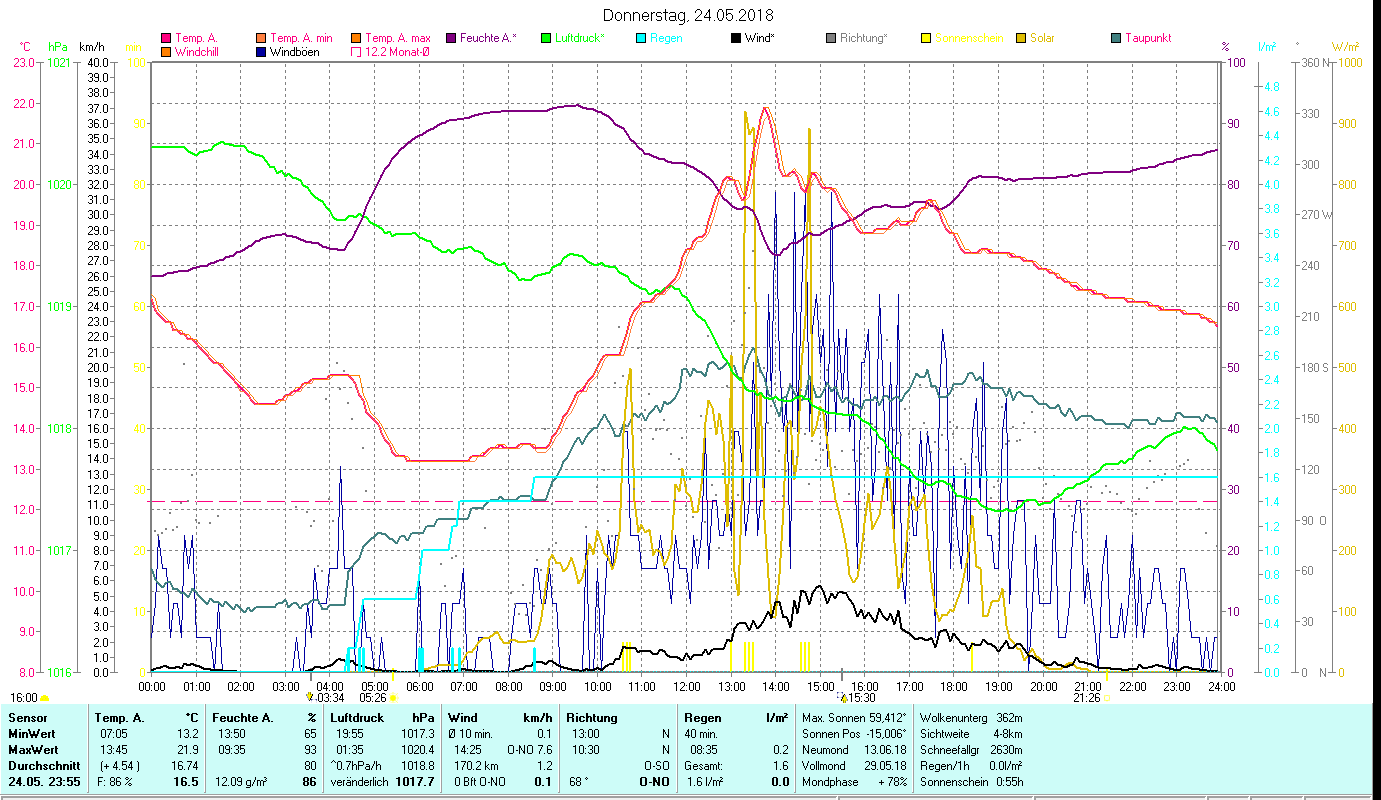Click the Solar legend label
Screen dimensions: 1381x800
1042,38
